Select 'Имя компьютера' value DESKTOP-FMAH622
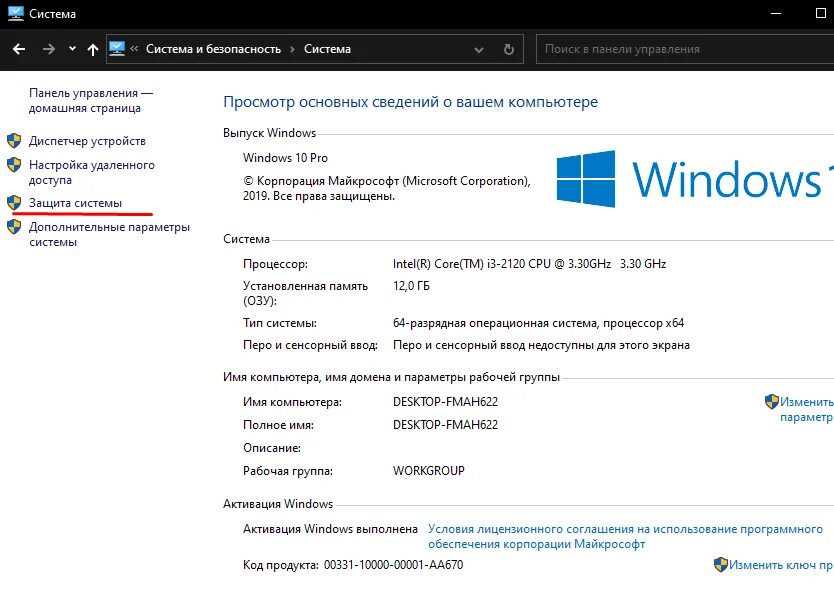834x610 pixels. click(x=445, y=402)
